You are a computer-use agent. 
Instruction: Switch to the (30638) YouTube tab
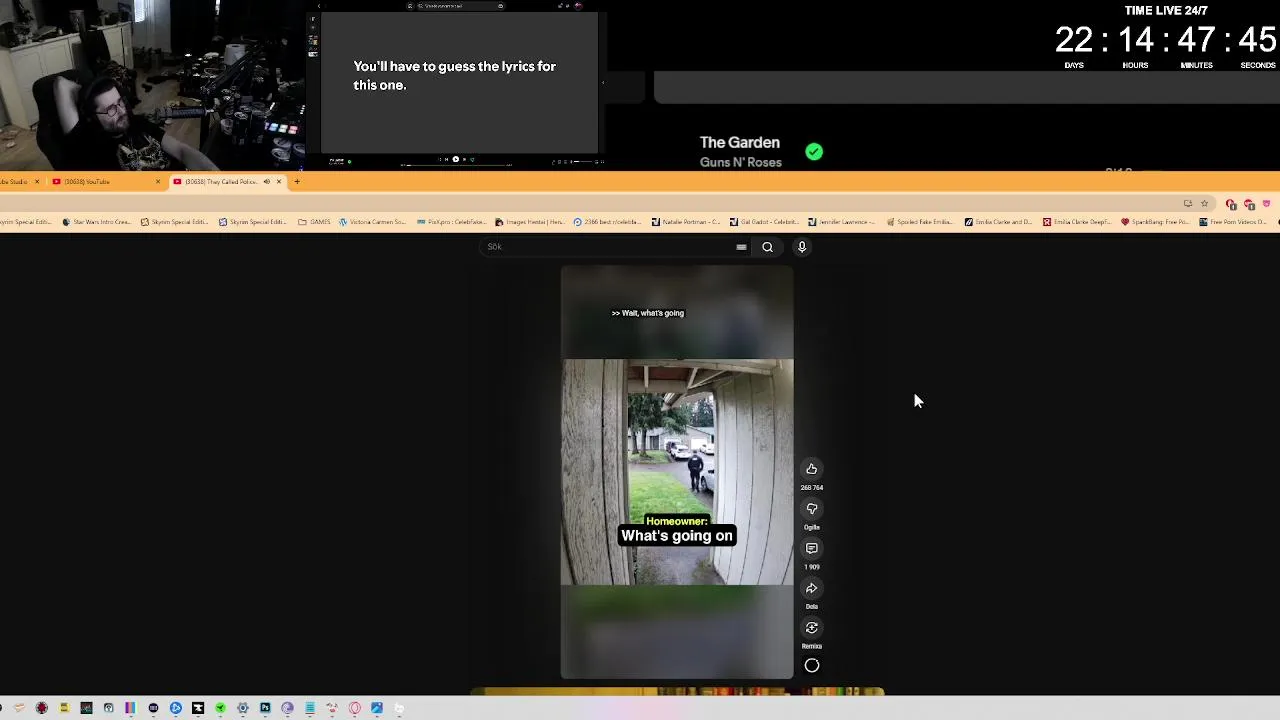(x=107, y=181)
